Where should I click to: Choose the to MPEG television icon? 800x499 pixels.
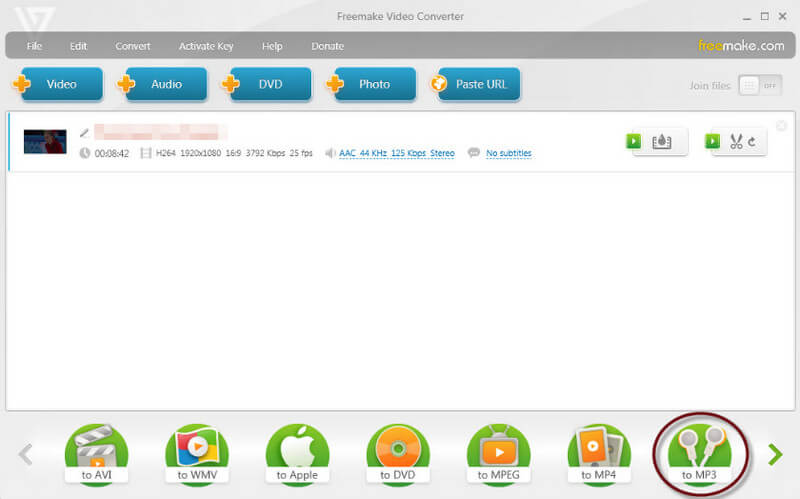point(498,452)
